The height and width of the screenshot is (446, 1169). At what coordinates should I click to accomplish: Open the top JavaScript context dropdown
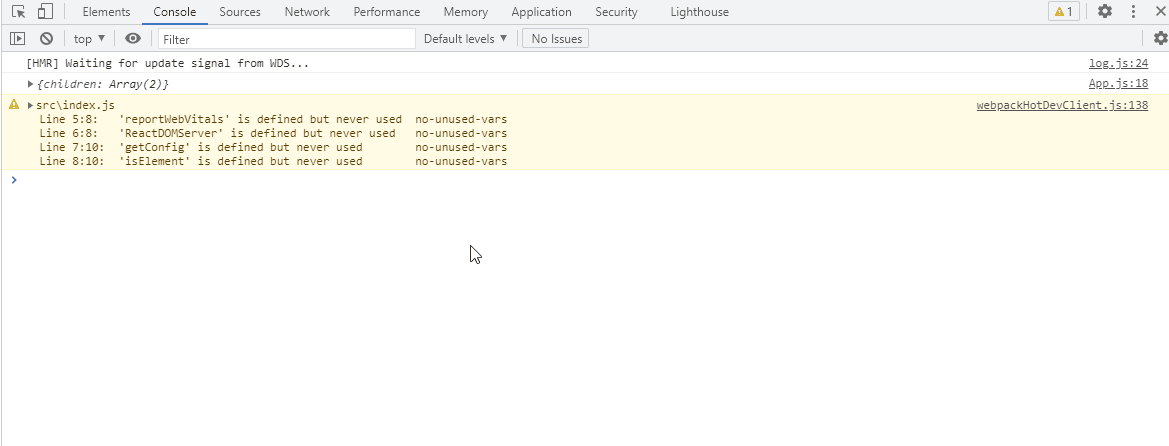click(89, 39)
